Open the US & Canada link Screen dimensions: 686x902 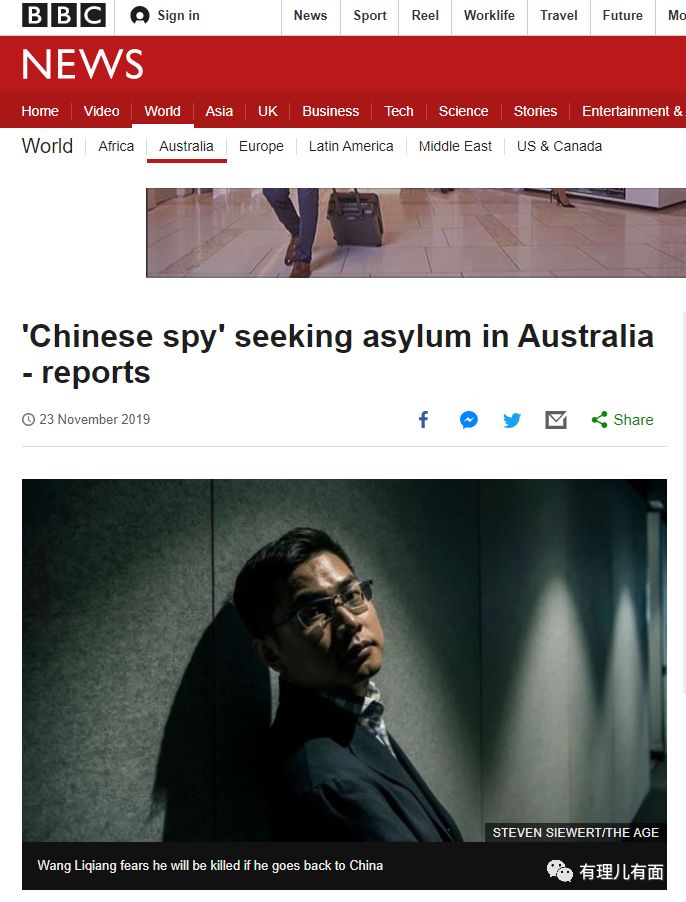pos(559,146)
